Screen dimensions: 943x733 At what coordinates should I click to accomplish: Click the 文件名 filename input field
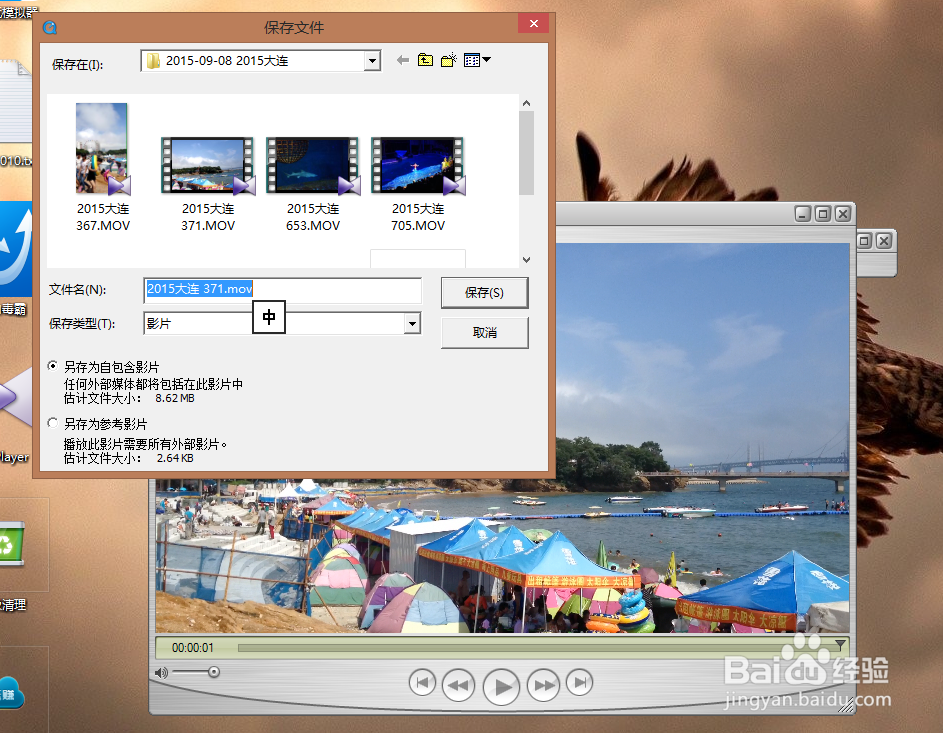283,290
